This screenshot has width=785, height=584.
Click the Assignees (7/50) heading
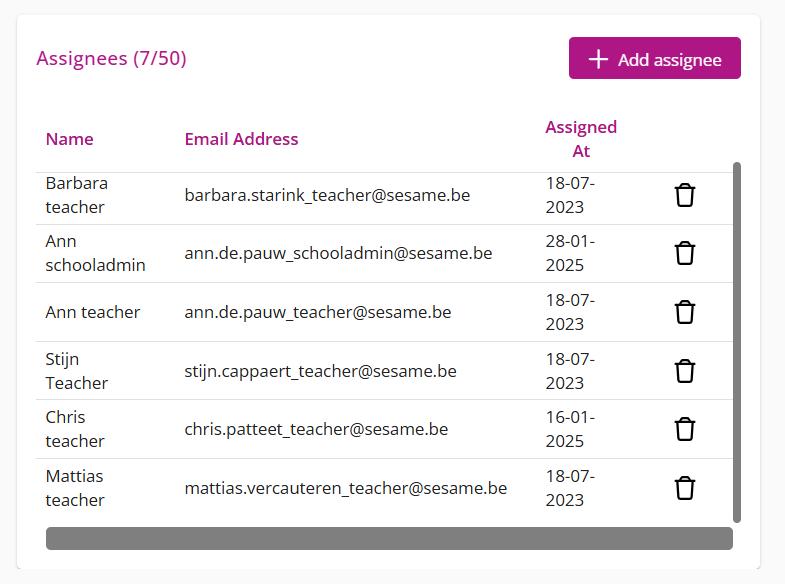point(111,58)
